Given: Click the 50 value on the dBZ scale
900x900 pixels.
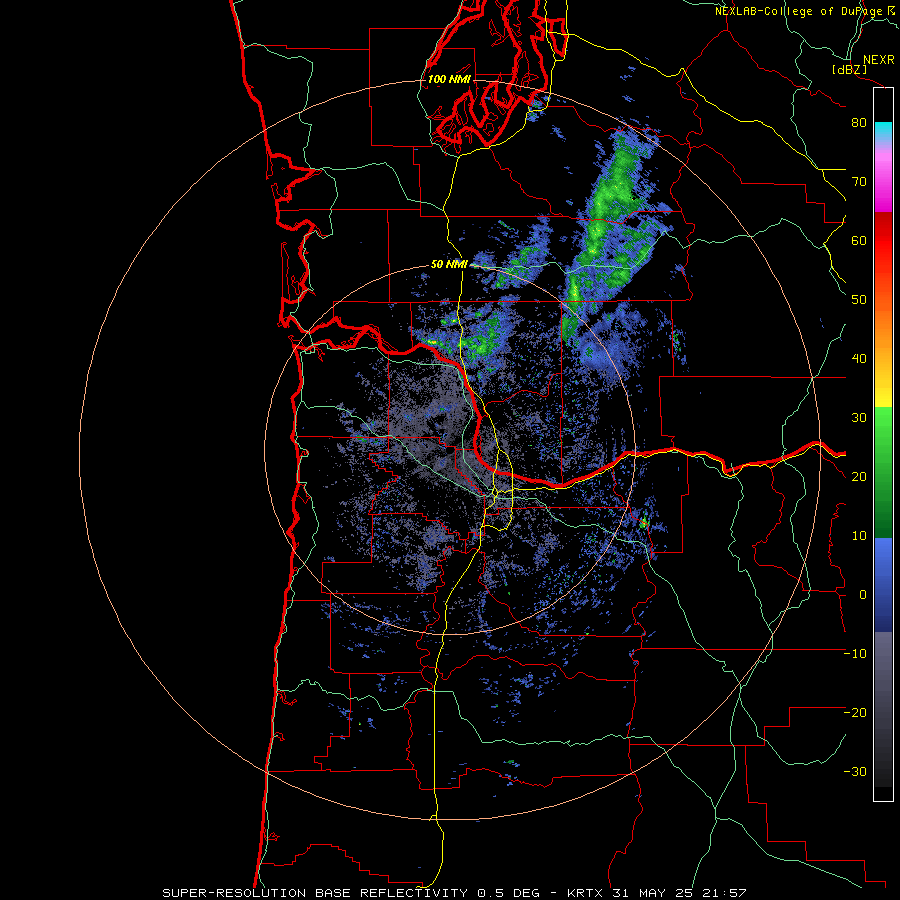Looking at the screenshot, I should coord(859,300).
